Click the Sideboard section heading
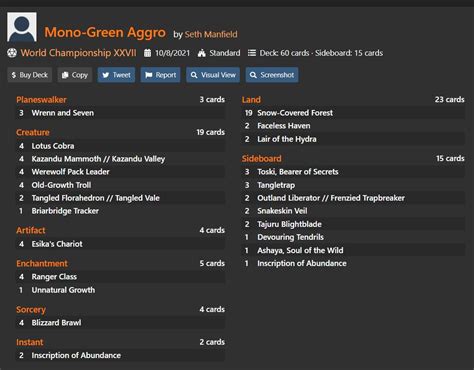 coord(262,159)
